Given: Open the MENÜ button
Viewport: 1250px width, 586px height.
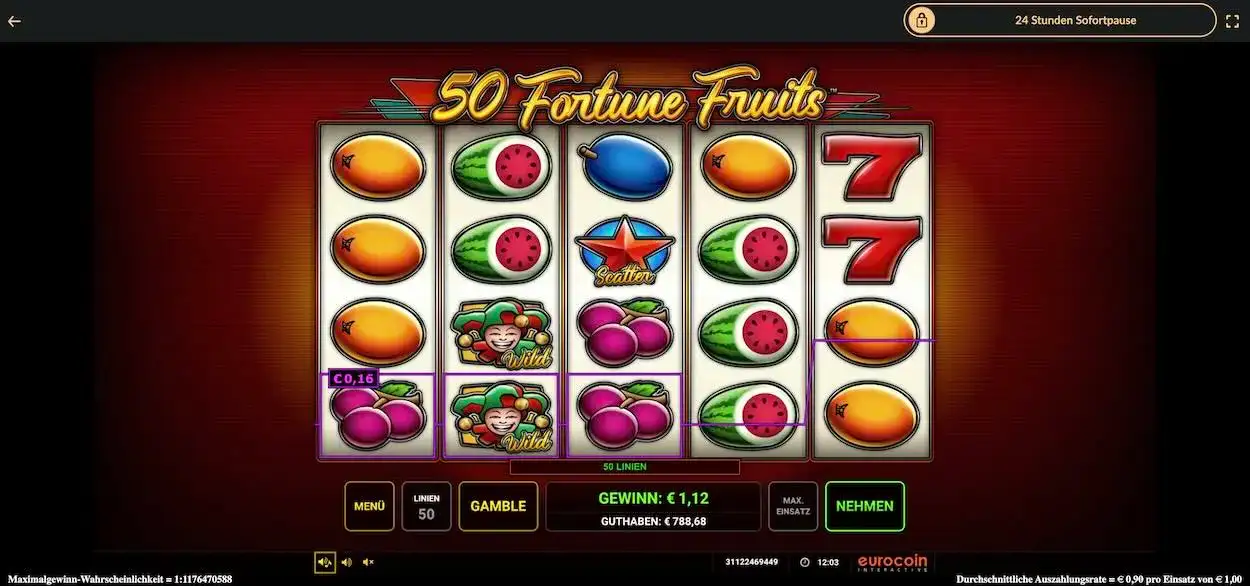Looking at the screenshot, I should coord(369,506).
